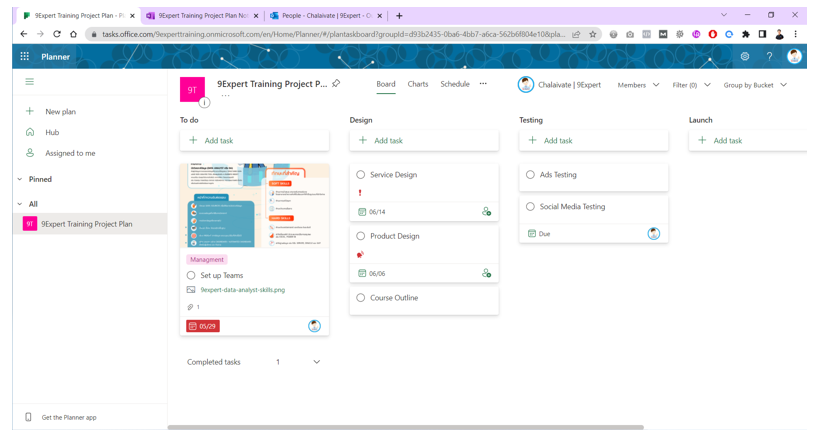Mark Ads Testing task complete

[x=530, y=175]
